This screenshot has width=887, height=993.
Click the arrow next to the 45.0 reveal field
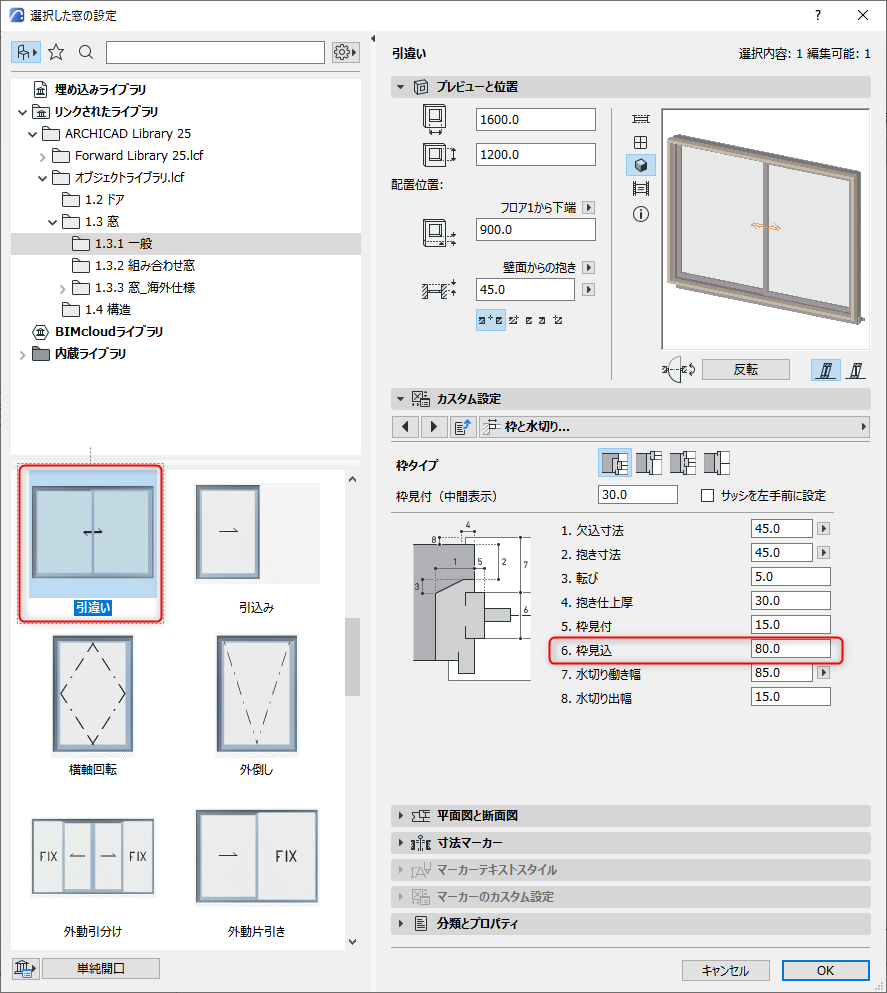(589, 290)
